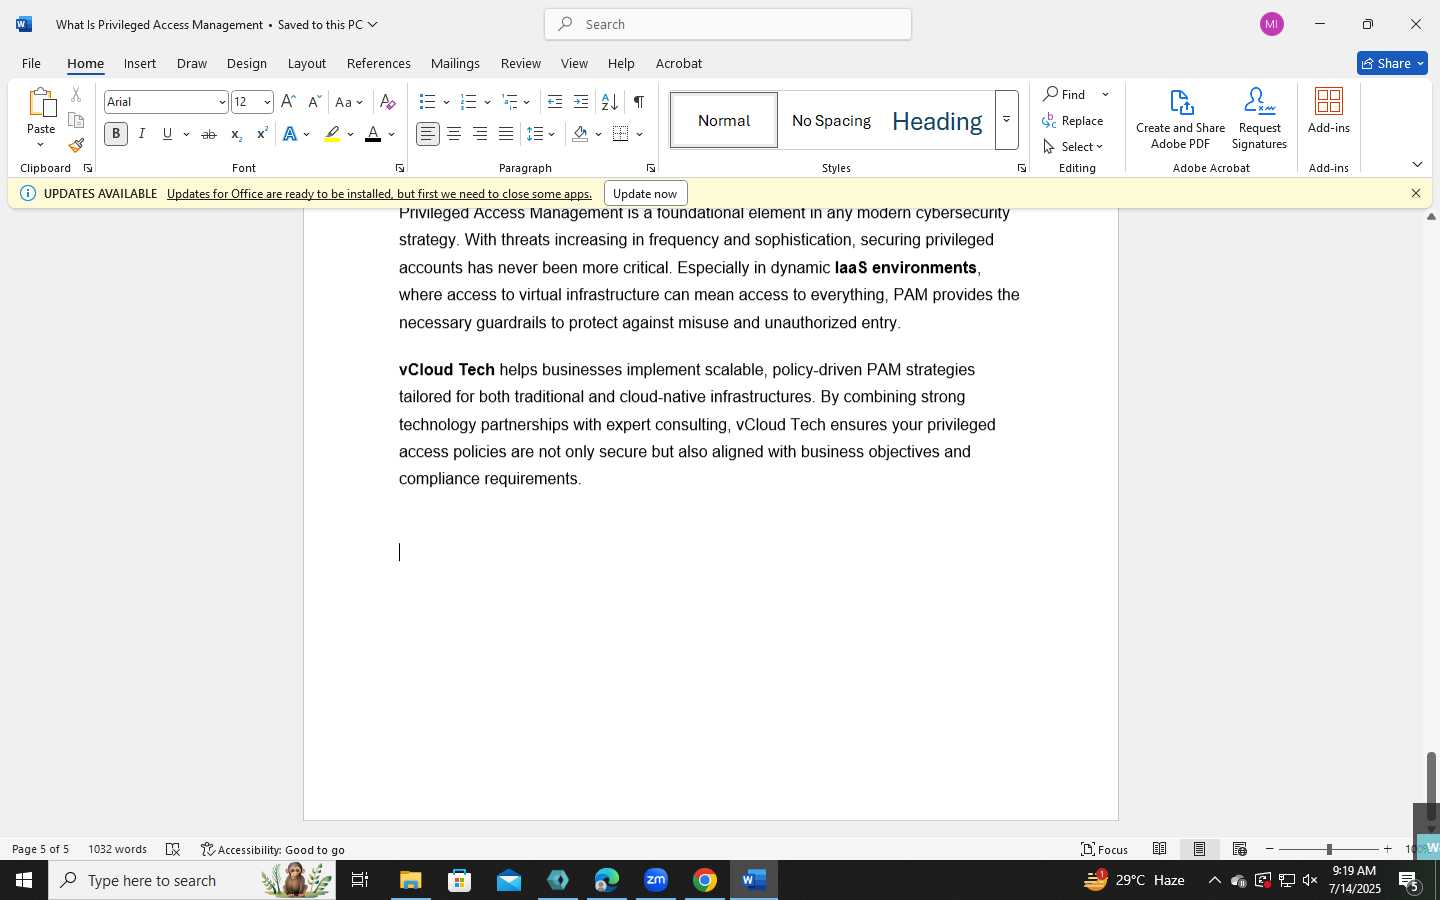Screen dimensions: 1440x900
Task: Apply the red font color
Action: [x=373, y=134]
